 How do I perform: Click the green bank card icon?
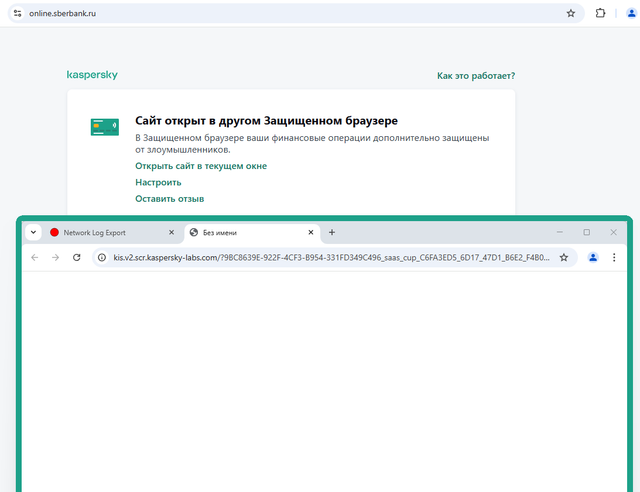(104, 127)
